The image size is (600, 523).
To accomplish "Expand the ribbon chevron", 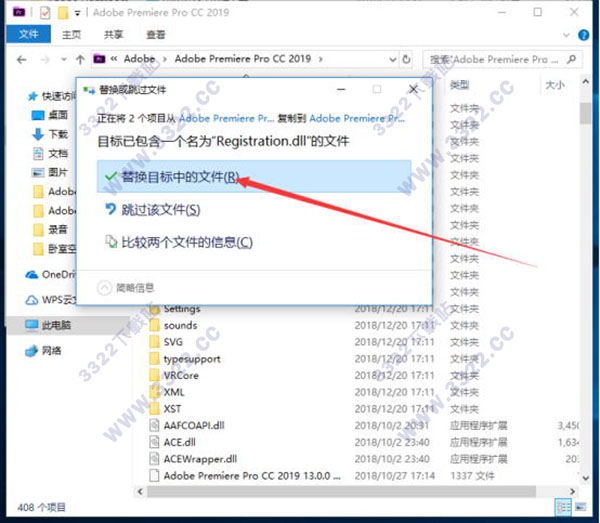I will coord(566,35).
